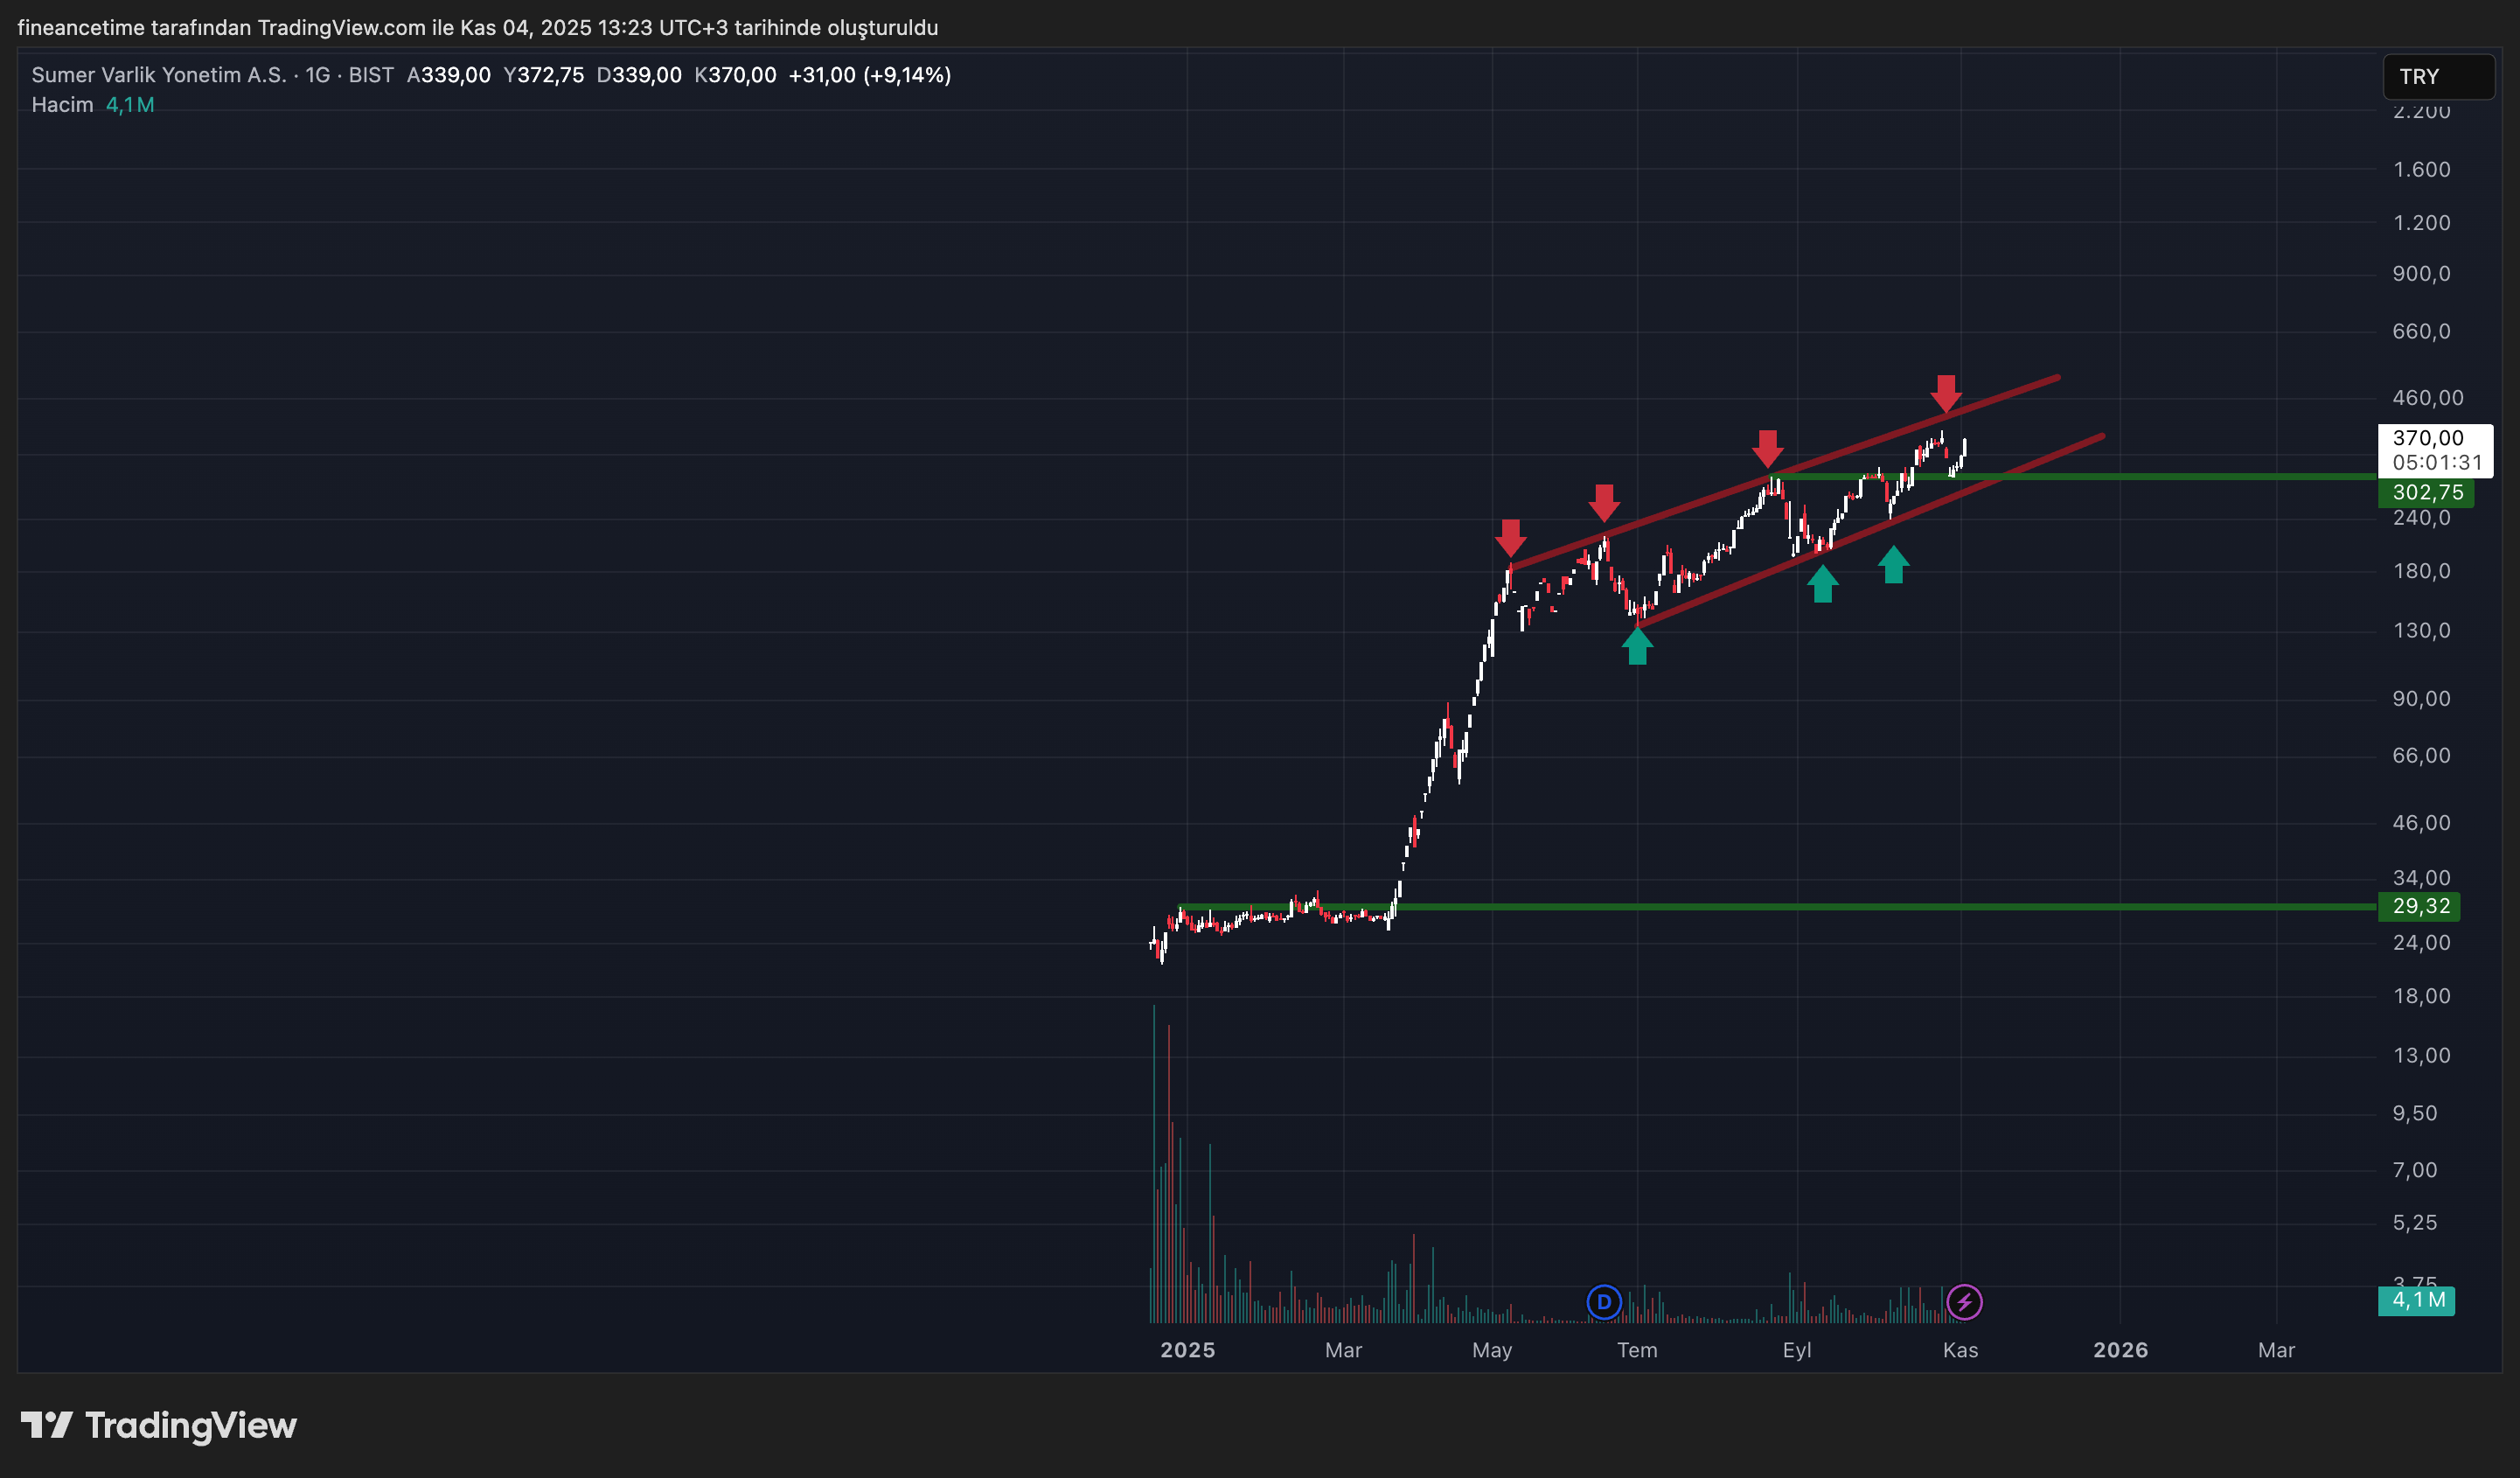The image size is (2520, 1478).
Task: Click the TradingView logo at bottom left
Action: click(x=159, y=1425)
